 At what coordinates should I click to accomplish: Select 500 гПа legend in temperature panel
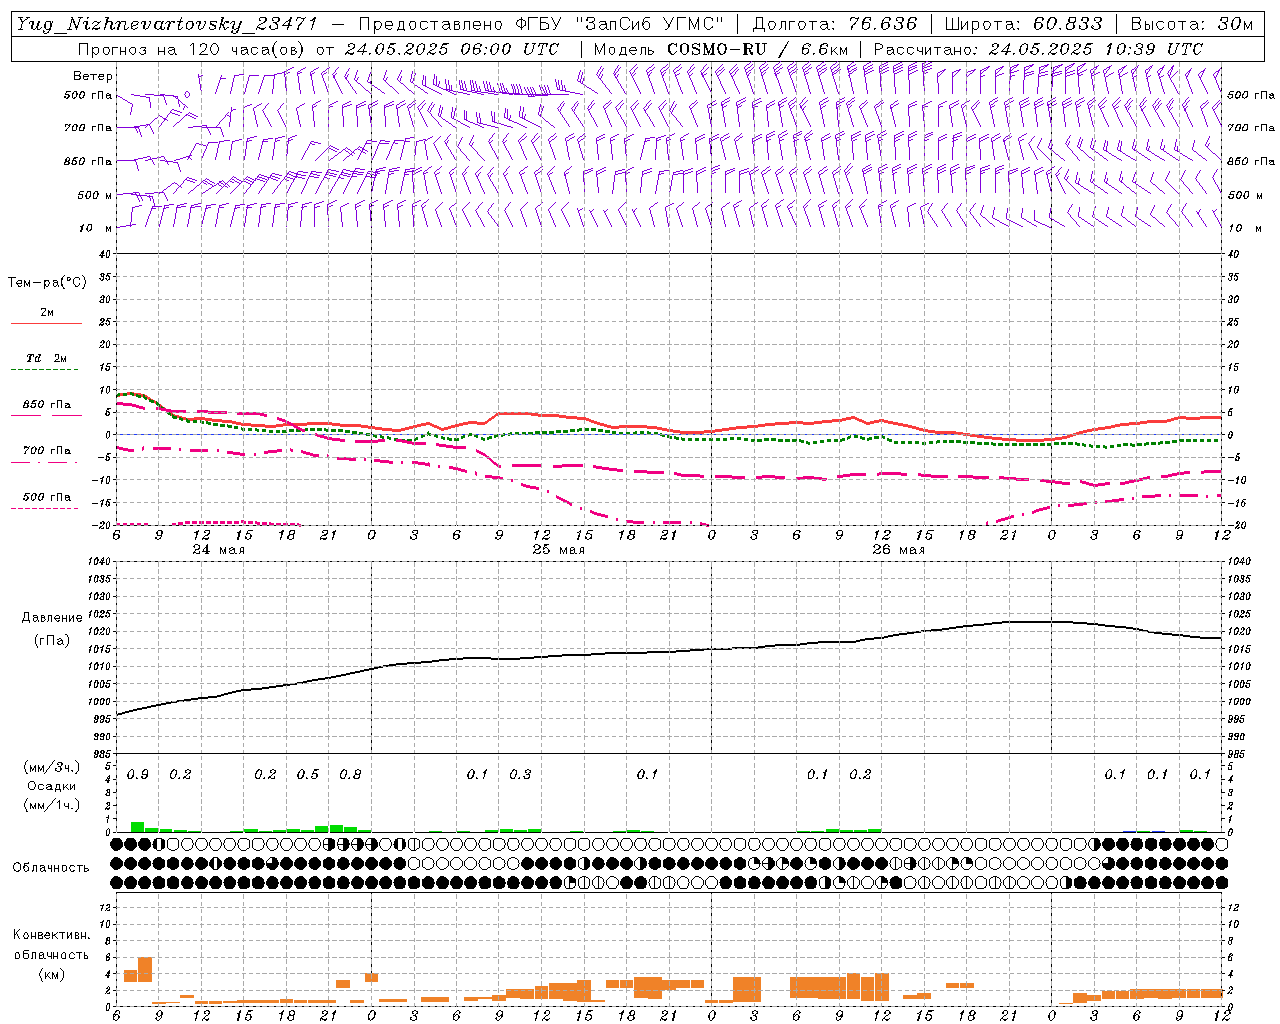click(47, 497)
